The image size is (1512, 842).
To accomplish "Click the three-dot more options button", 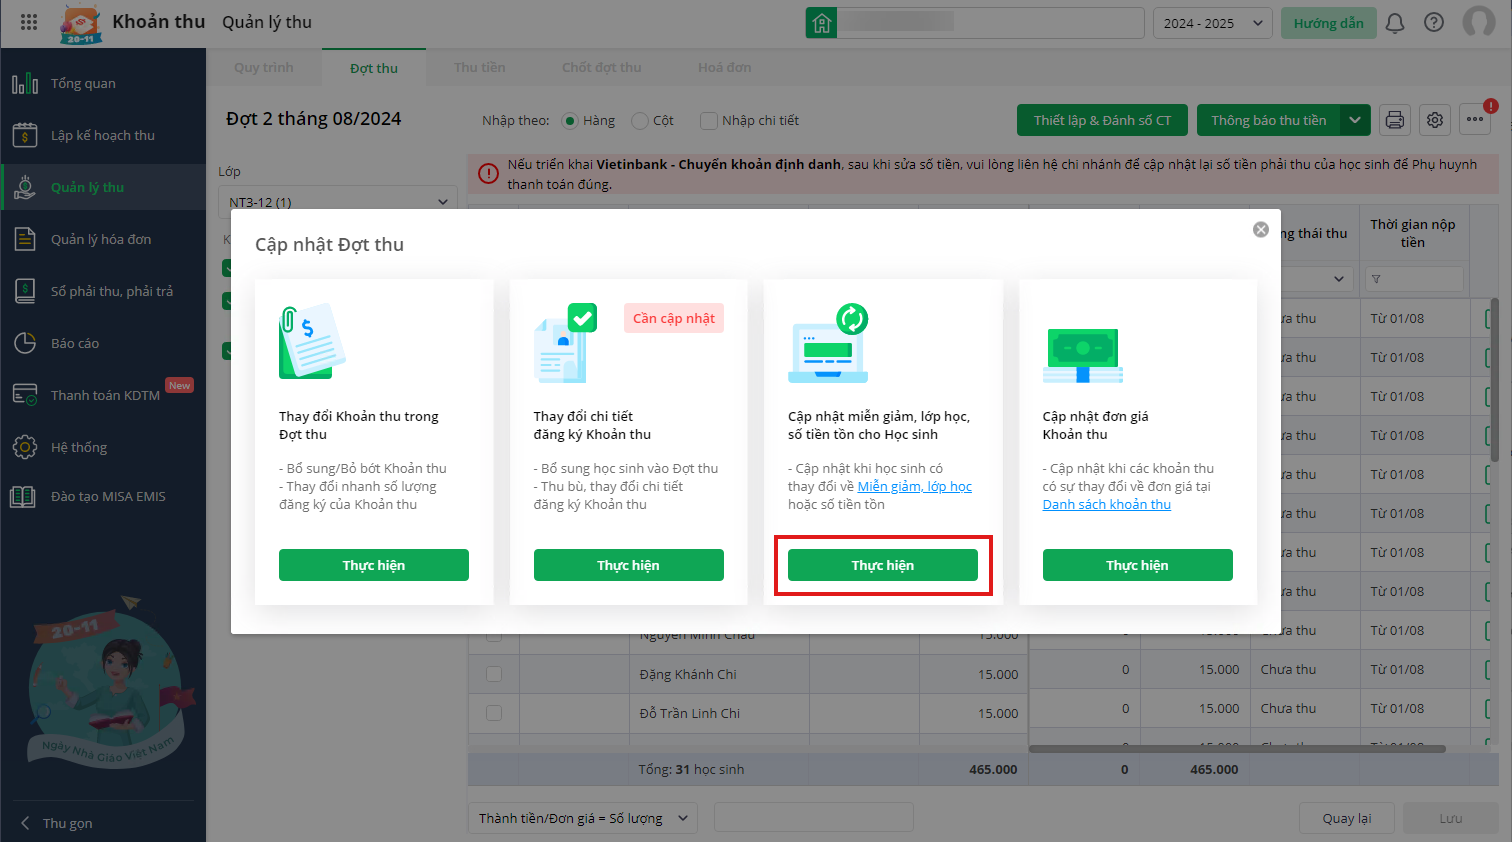I will point(1475,120).
